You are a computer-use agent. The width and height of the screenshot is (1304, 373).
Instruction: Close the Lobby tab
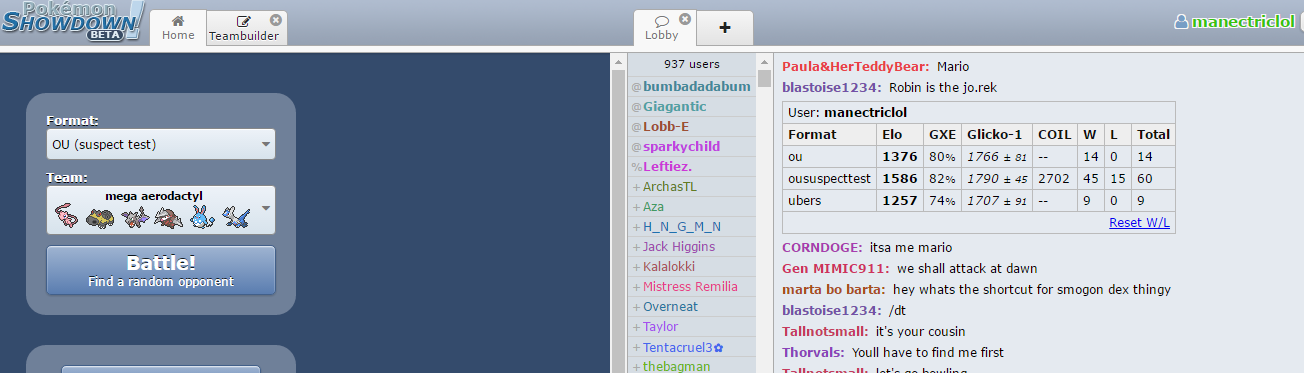[x=685, y=19]
